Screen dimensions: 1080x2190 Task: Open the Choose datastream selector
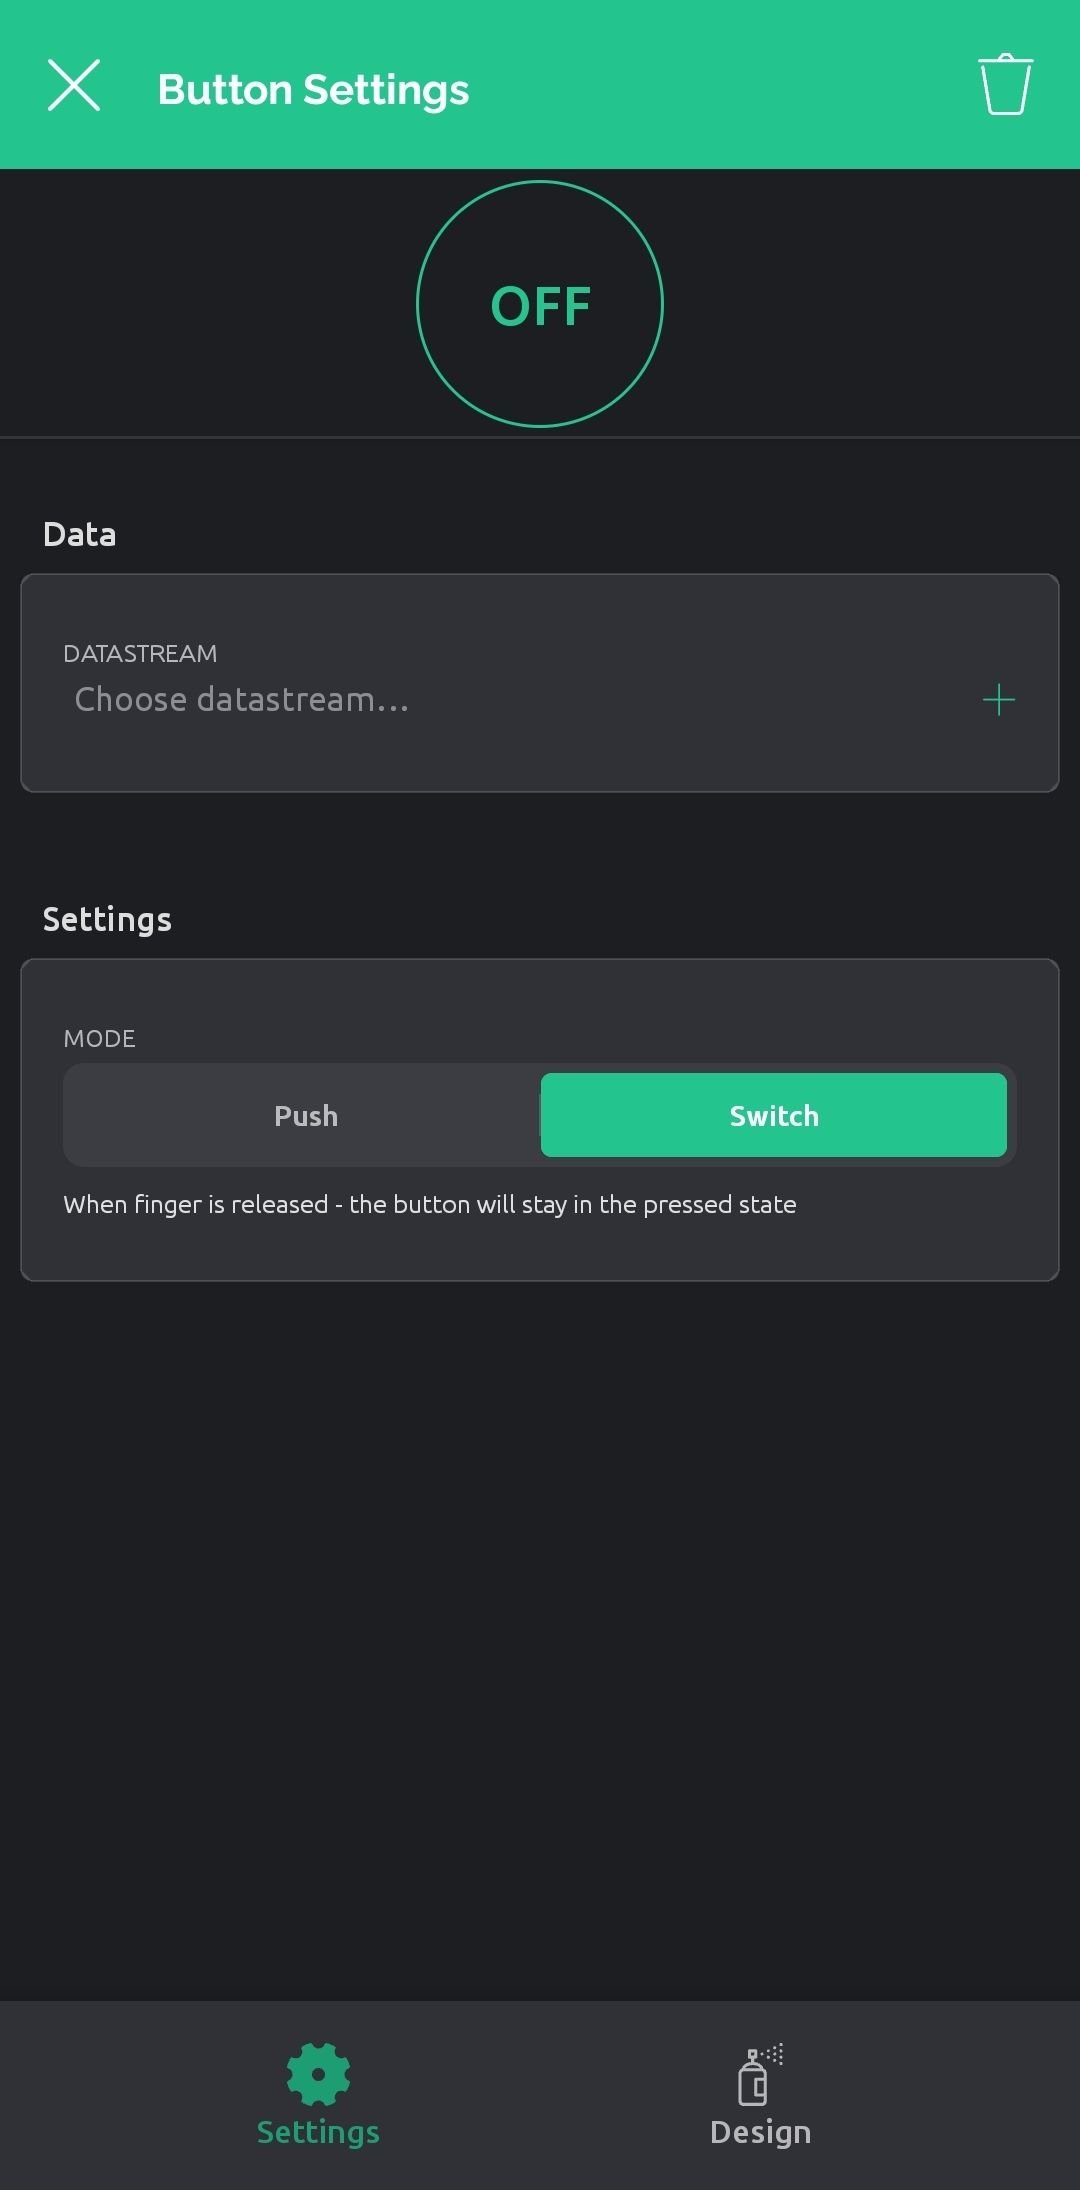242,700
